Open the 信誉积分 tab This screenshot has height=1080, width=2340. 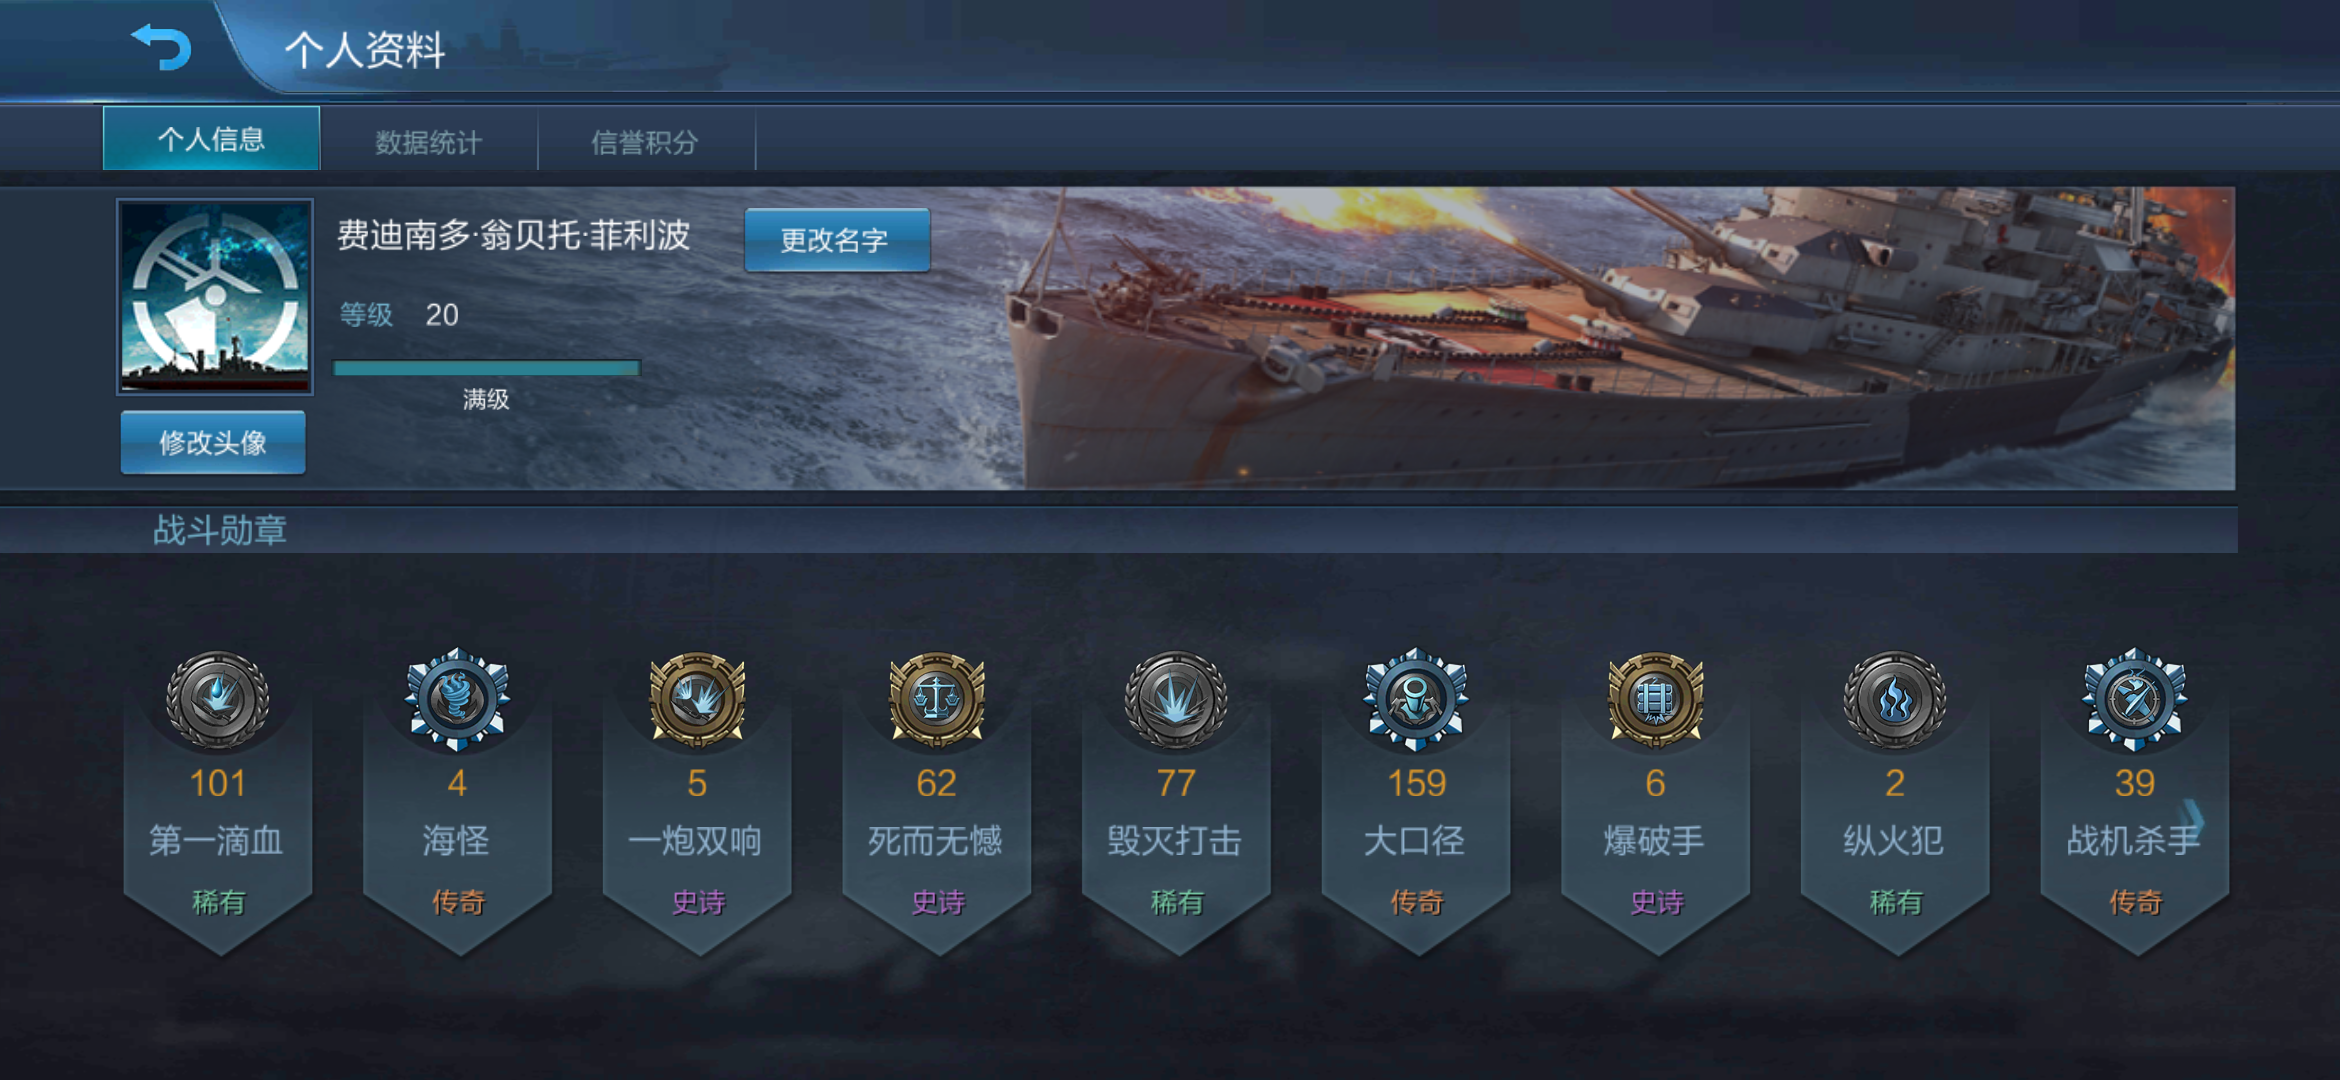point(645,142)
